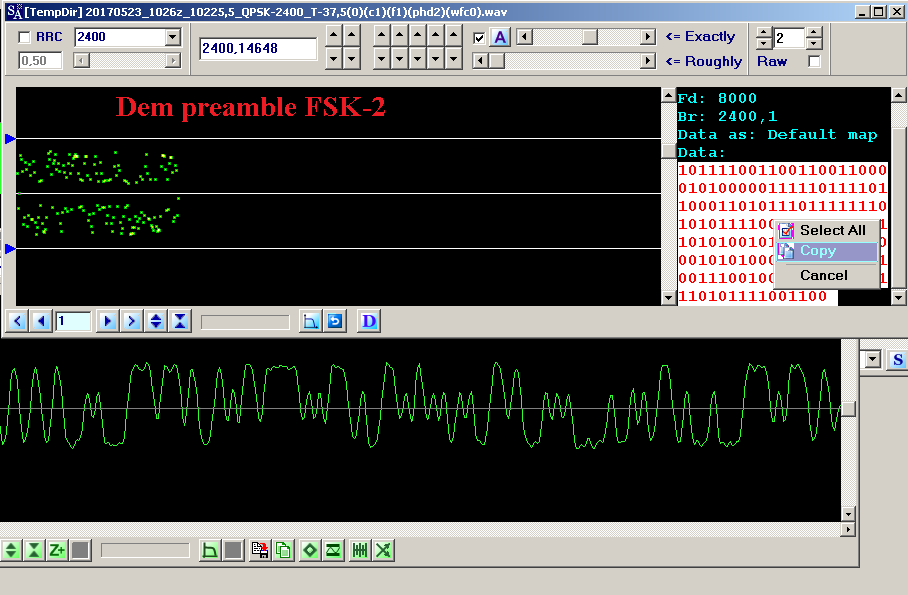The image size is (908, 595).
Task: Click the up stepper right of value 2
Action: coord(814,32)
